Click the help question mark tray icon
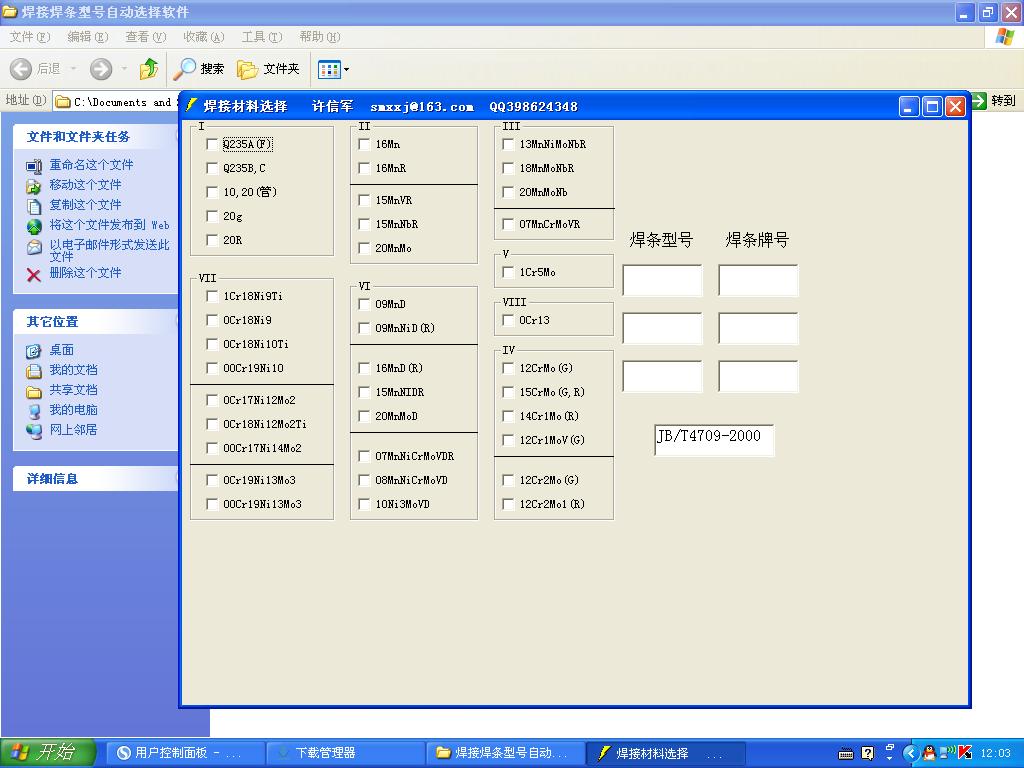The image size is (1024, 768). (867, 753)
